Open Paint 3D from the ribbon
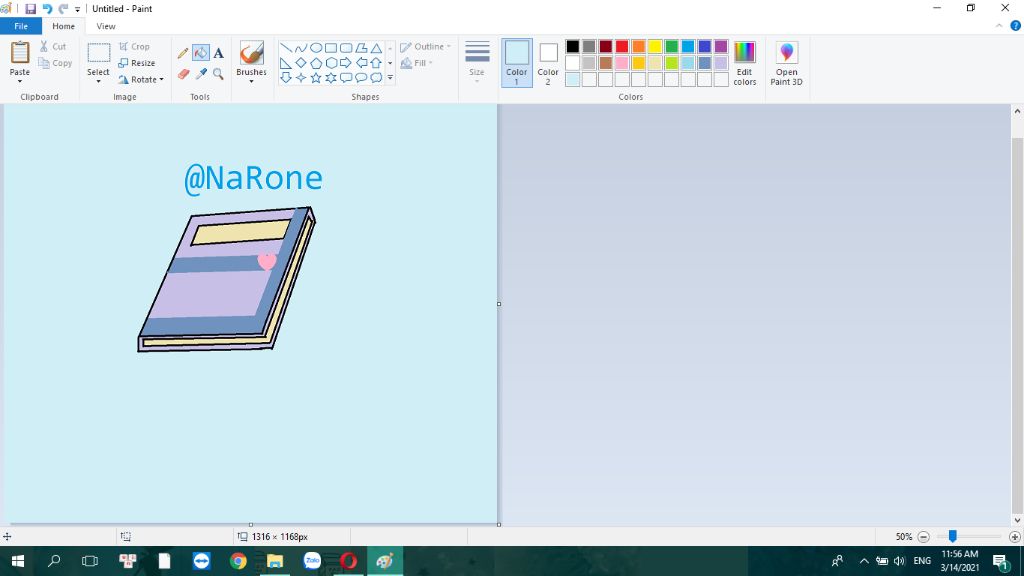Image resolution: width=1024 pixels, height=576 pixels. pyautogui.click(x=786, y=63)
